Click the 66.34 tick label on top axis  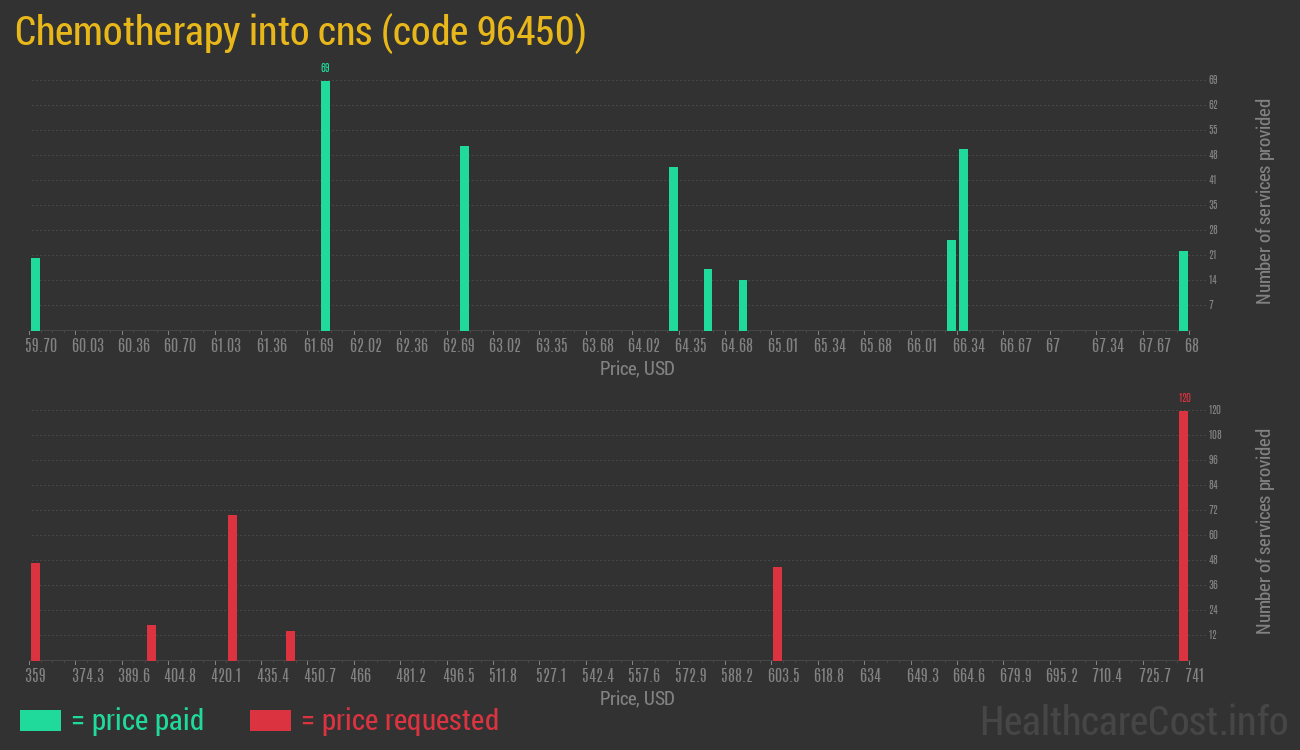pos(968,346)
